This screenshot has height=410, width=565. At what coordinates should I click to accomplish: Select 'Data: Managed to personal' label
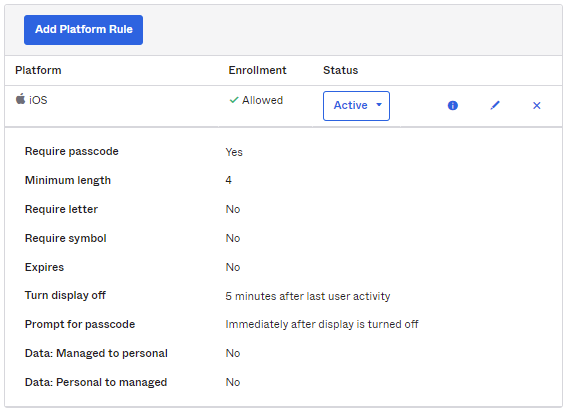[96, 353]
